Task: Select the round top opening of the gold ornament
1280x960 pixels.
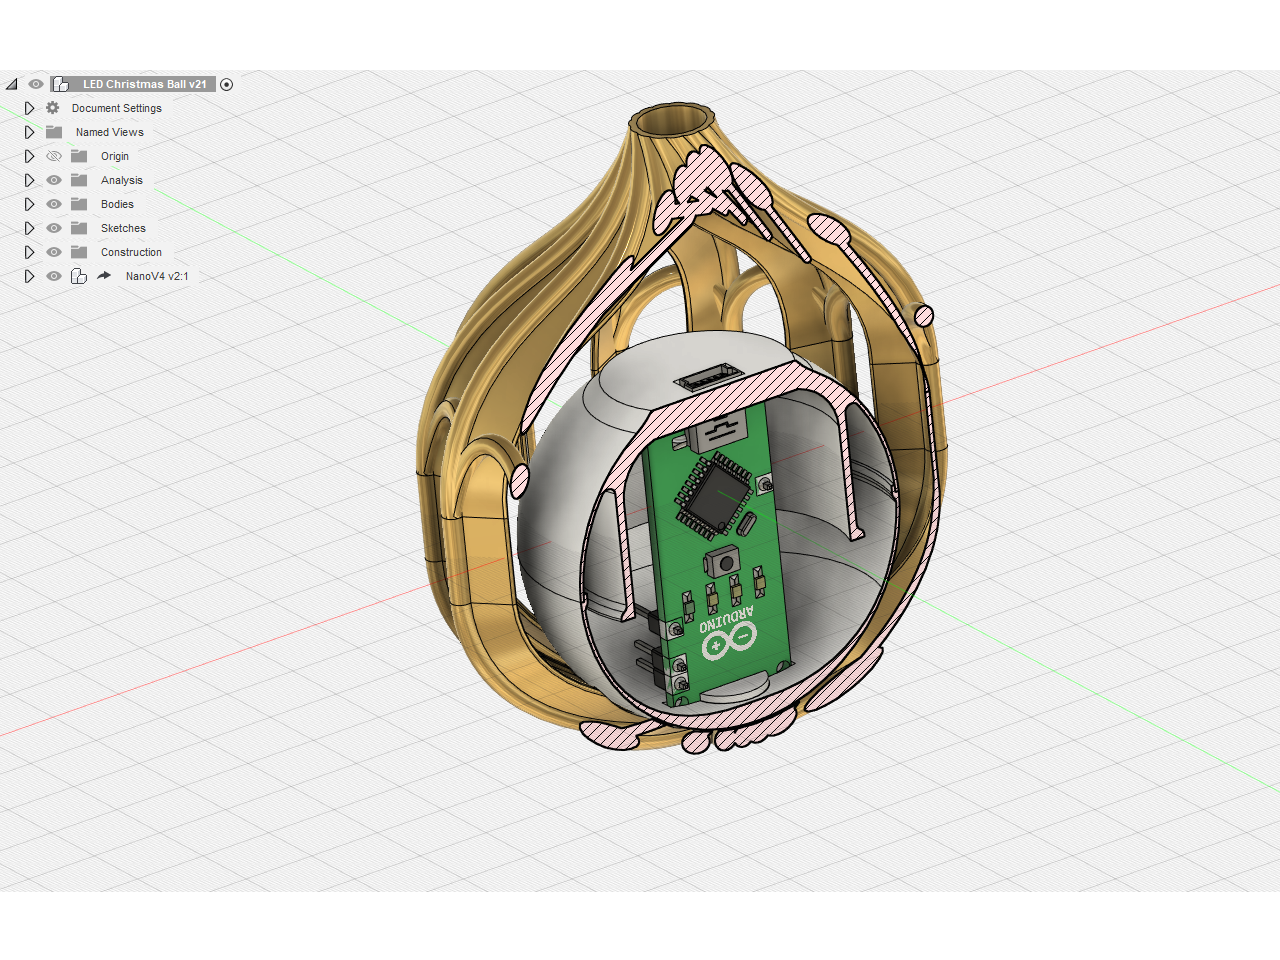Action: pyautogui.click(x=670, y=120)
